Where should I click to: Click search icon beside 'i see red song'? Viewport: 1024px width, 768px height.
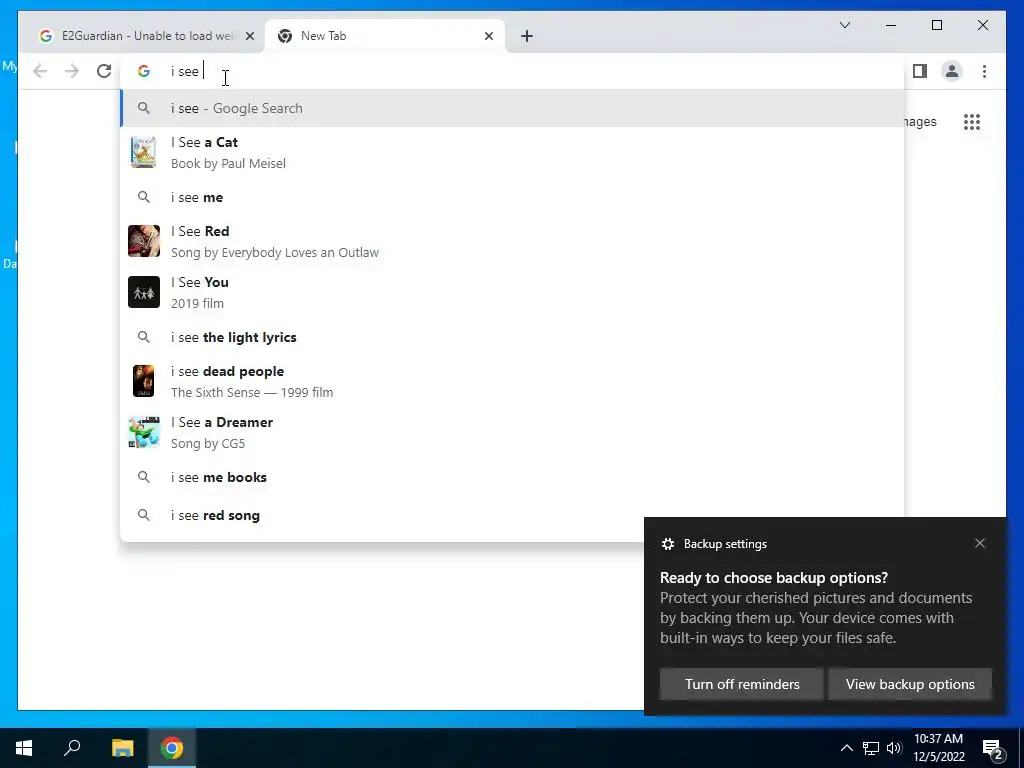pyautogui.click(x=144, y=515)
